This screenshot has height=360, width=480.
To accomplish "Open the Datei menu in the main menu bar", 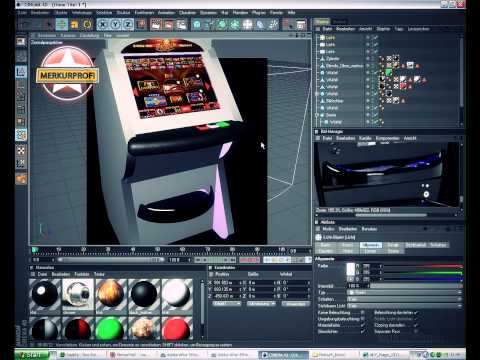I will click(x=23, y=13).
